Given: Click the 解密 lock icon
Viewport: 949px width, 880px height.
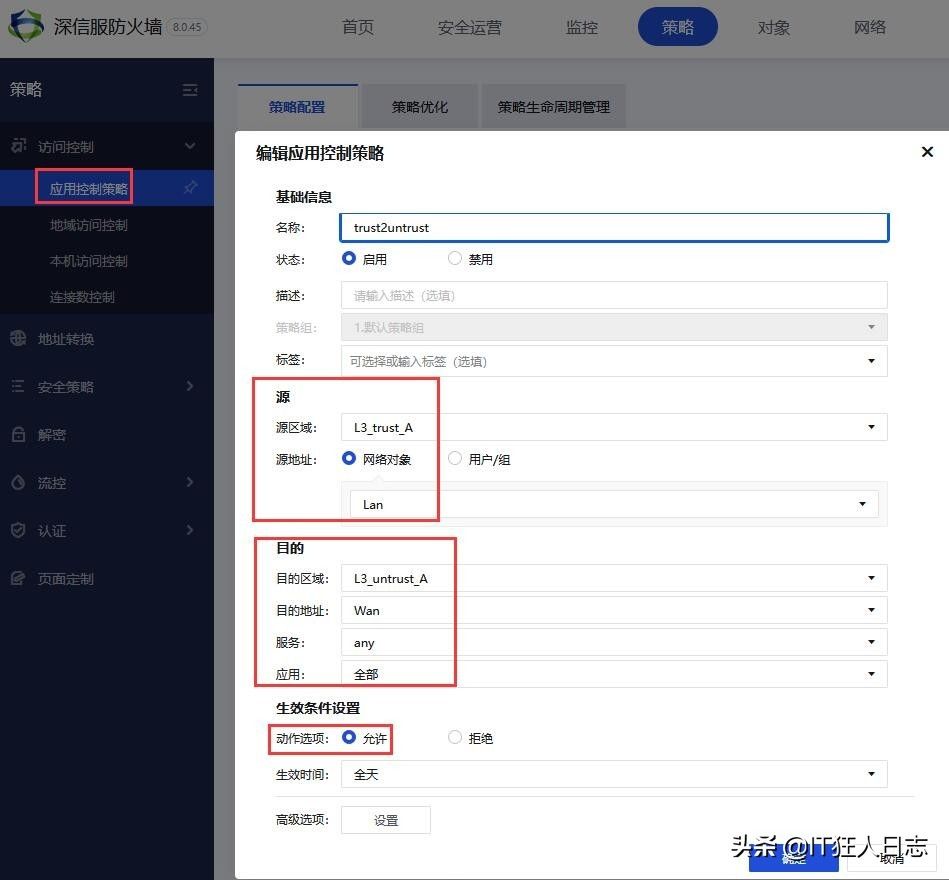Looking at the screenshot, I should coord(18,434).
